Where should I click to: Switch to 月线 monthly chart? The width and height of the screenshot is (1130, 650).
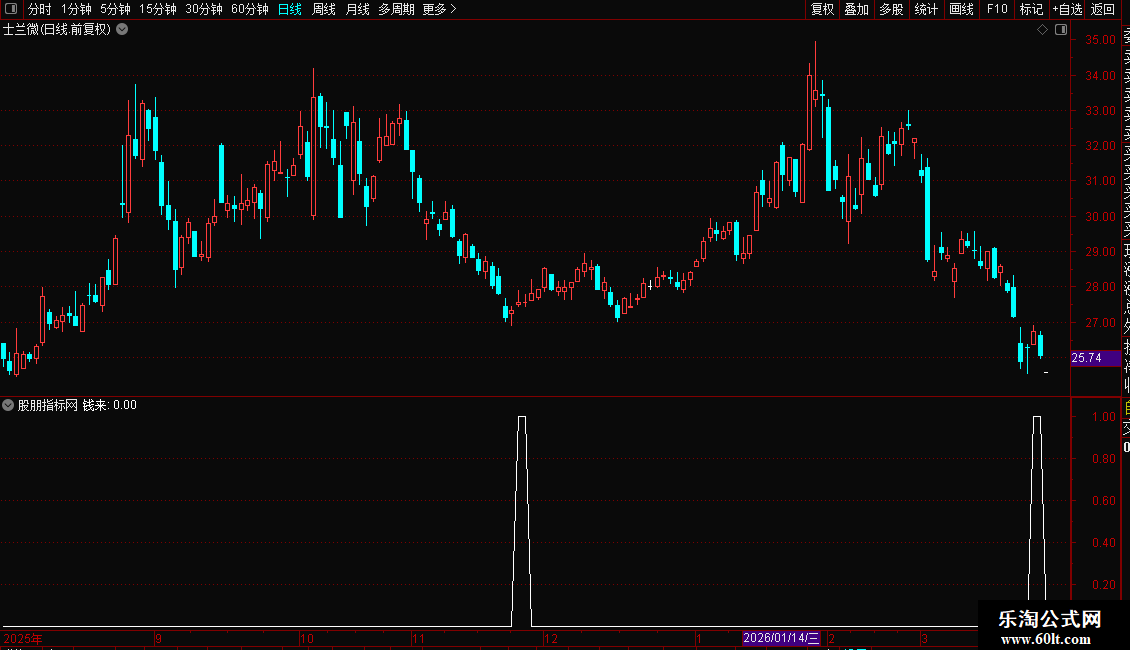[x=357, y=9]
